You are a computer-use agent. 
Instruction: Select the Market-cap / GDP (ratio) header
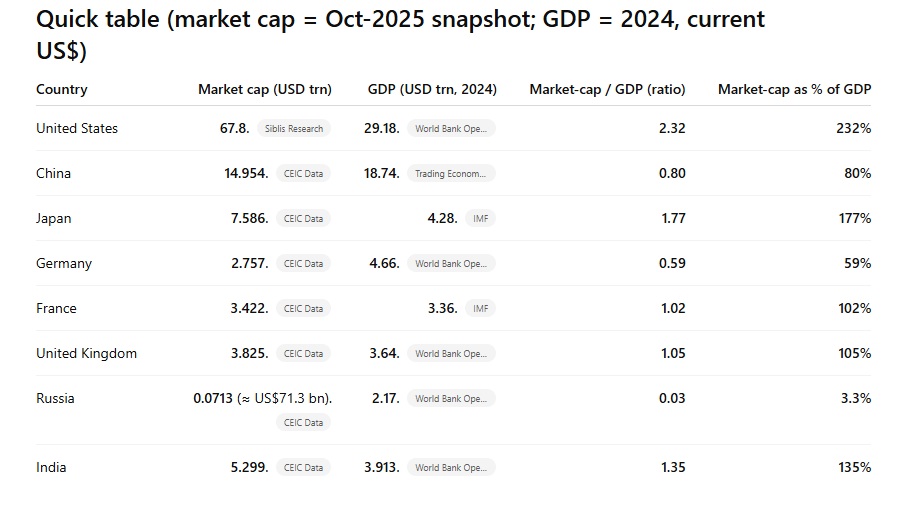click(x=607, y=90)
